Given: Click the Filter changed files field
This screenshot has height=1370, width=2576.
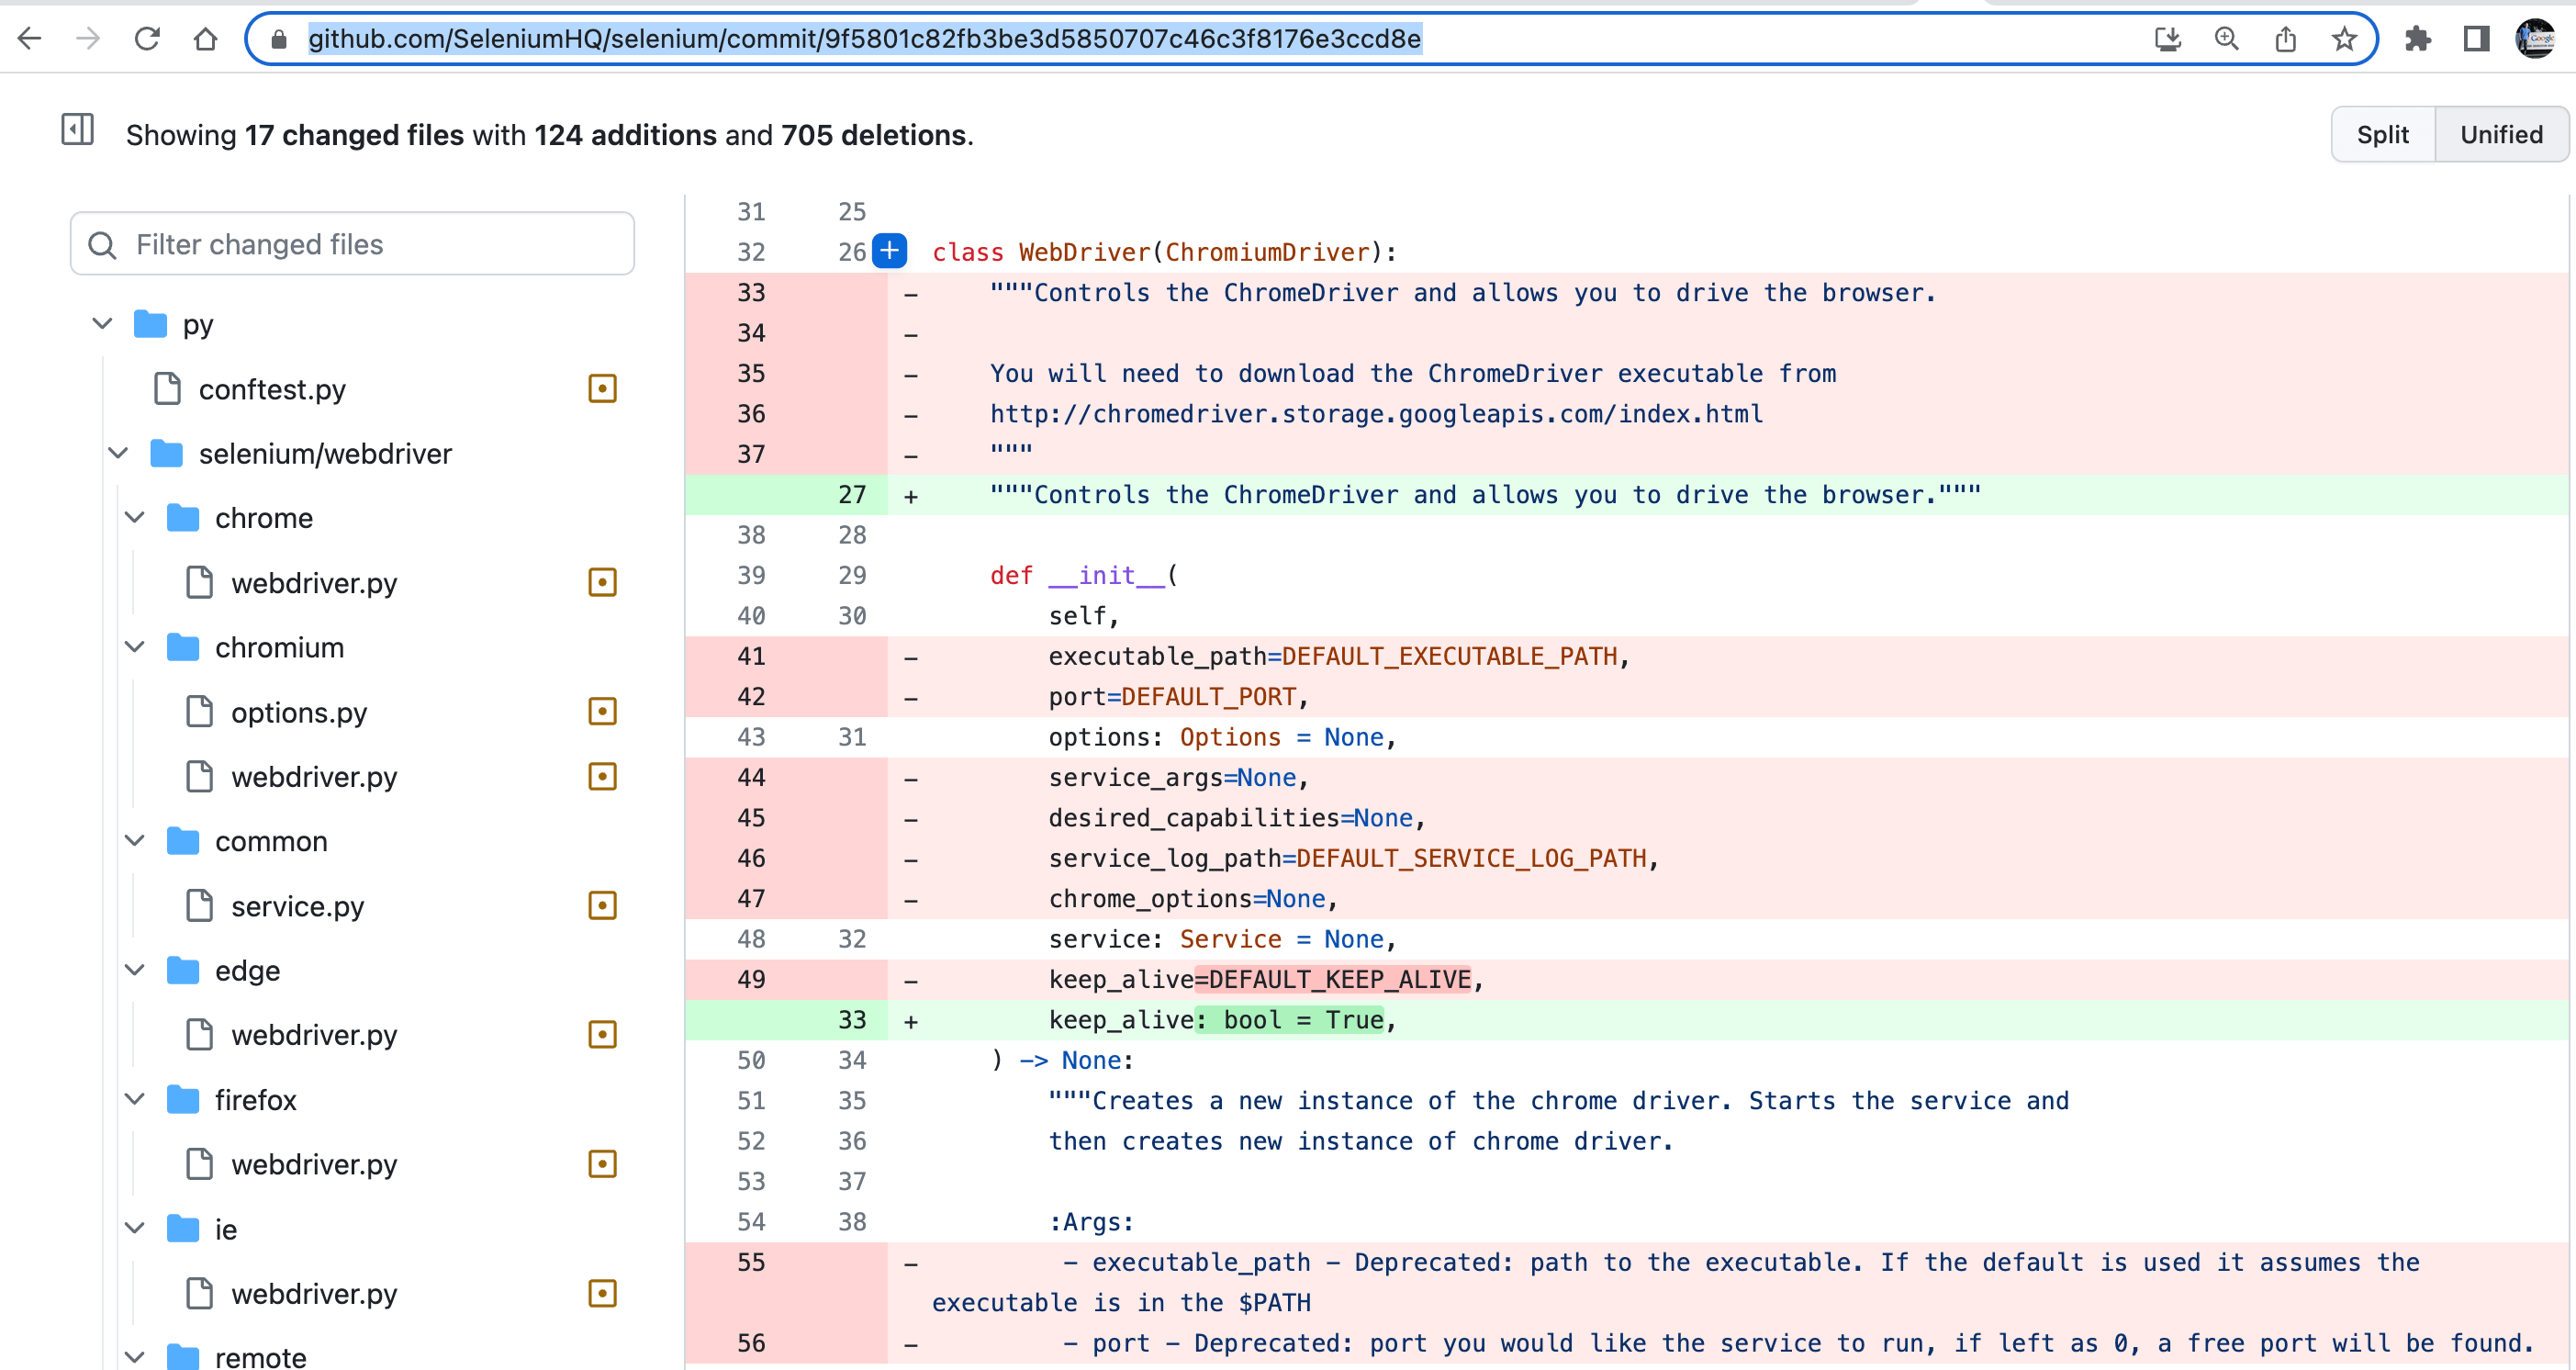Looking at the screenshot, I should click(352, 244).
